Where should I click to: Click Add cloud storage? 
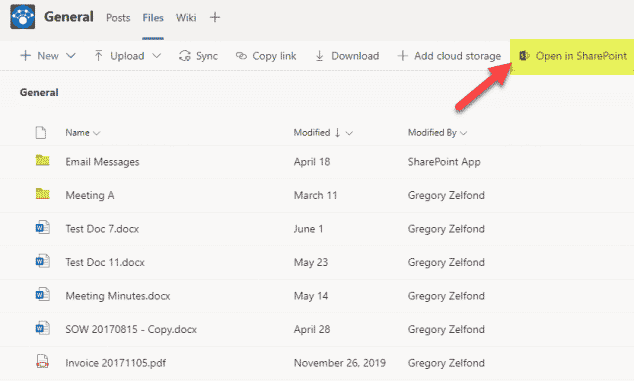tap(449, 56)
